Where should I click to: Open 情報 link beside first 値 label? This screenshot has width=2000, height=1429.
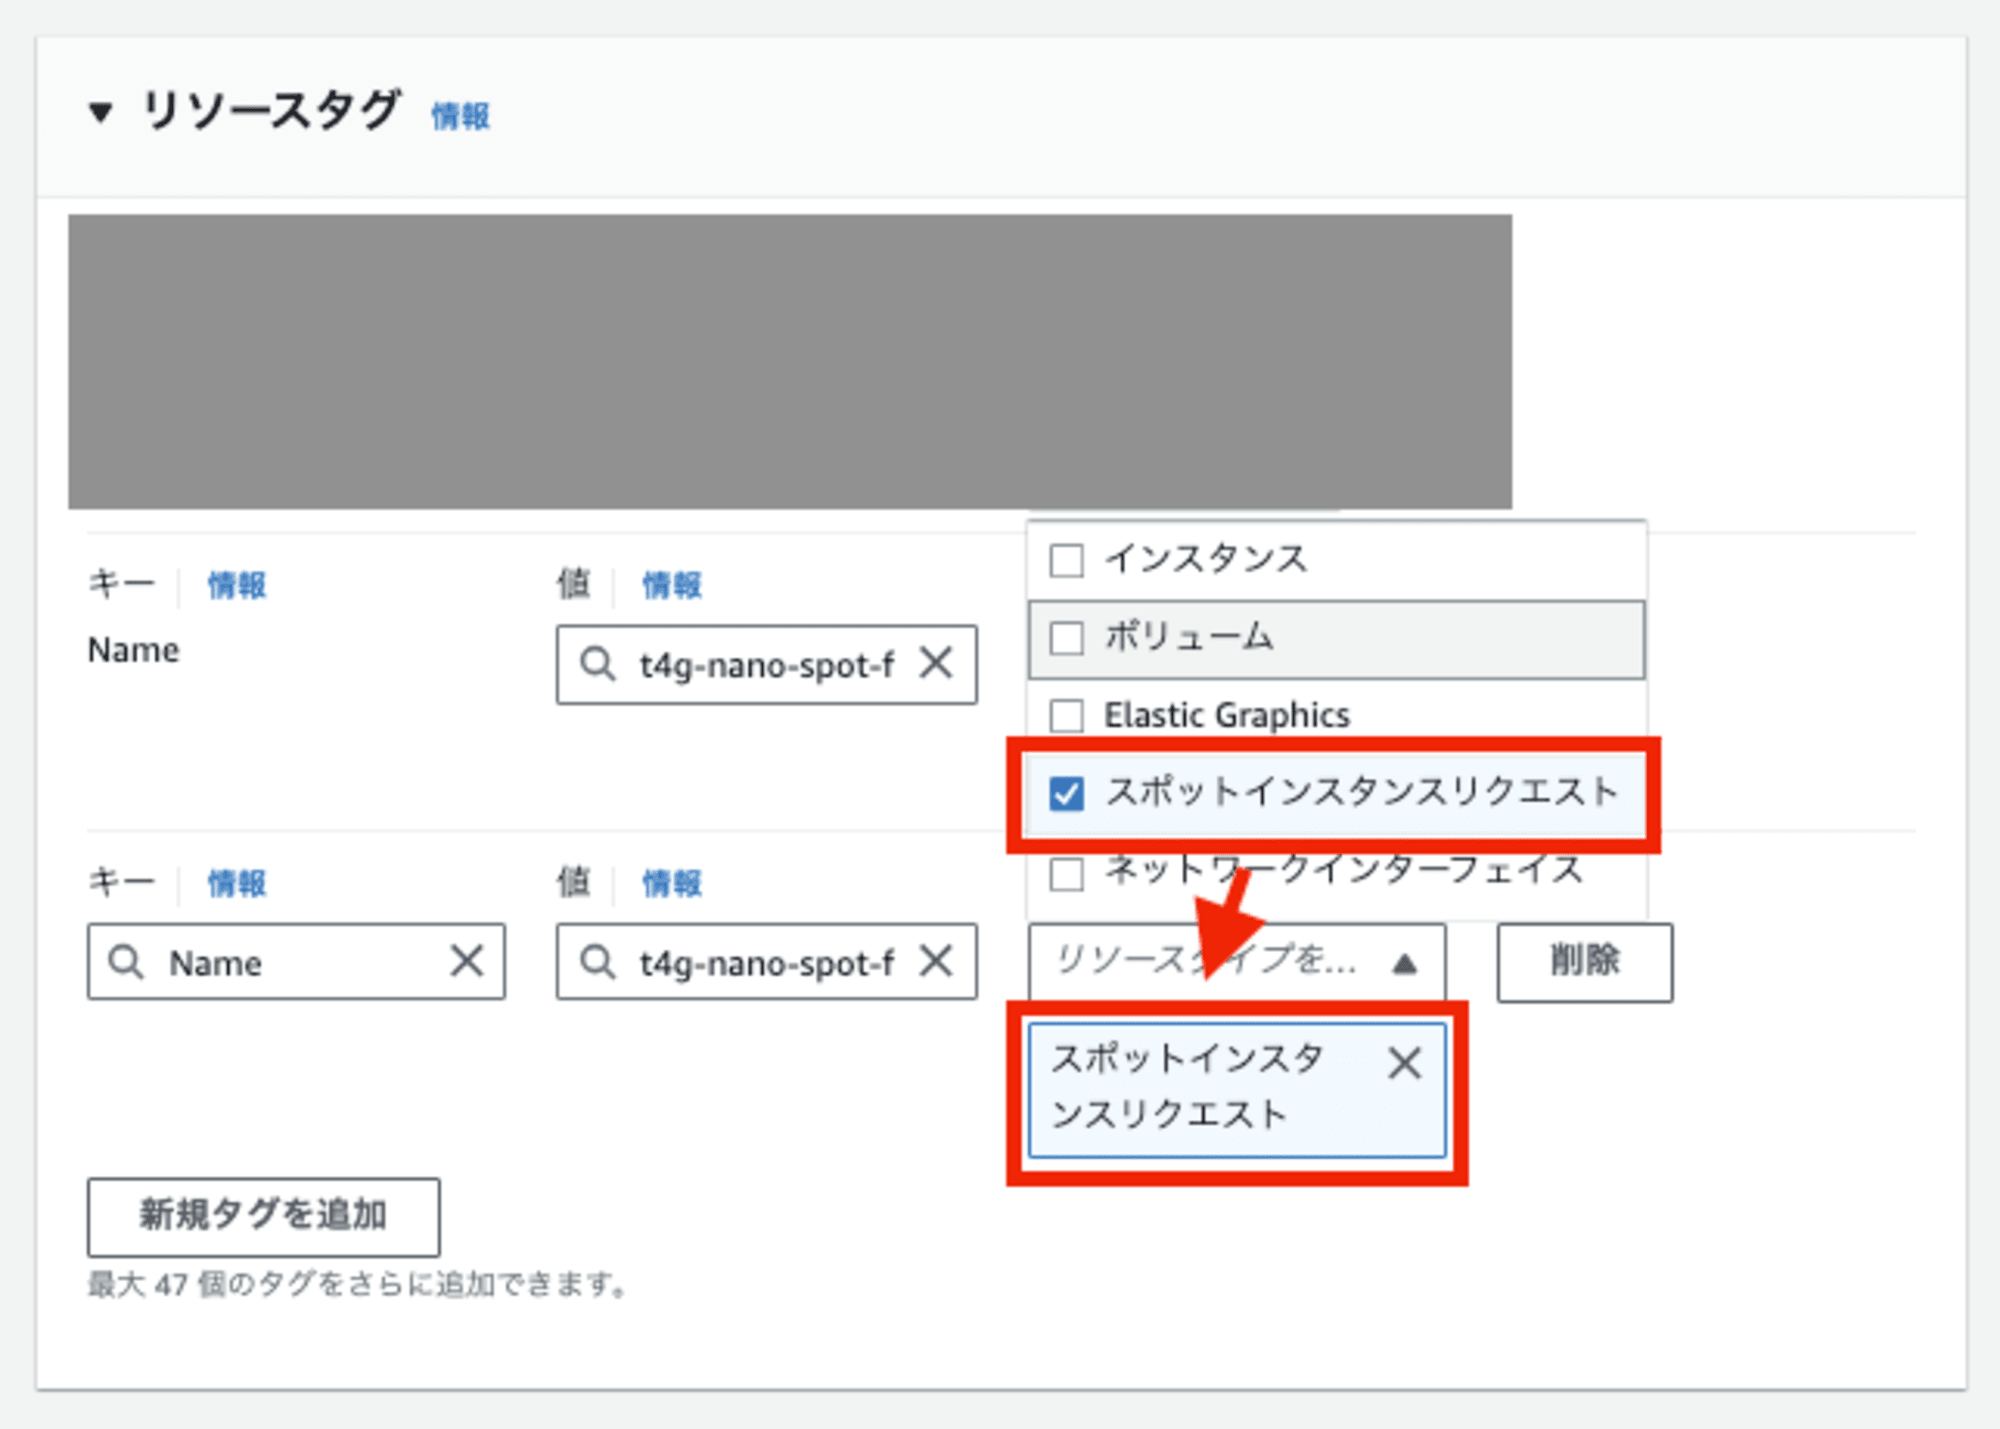(672, 585)
